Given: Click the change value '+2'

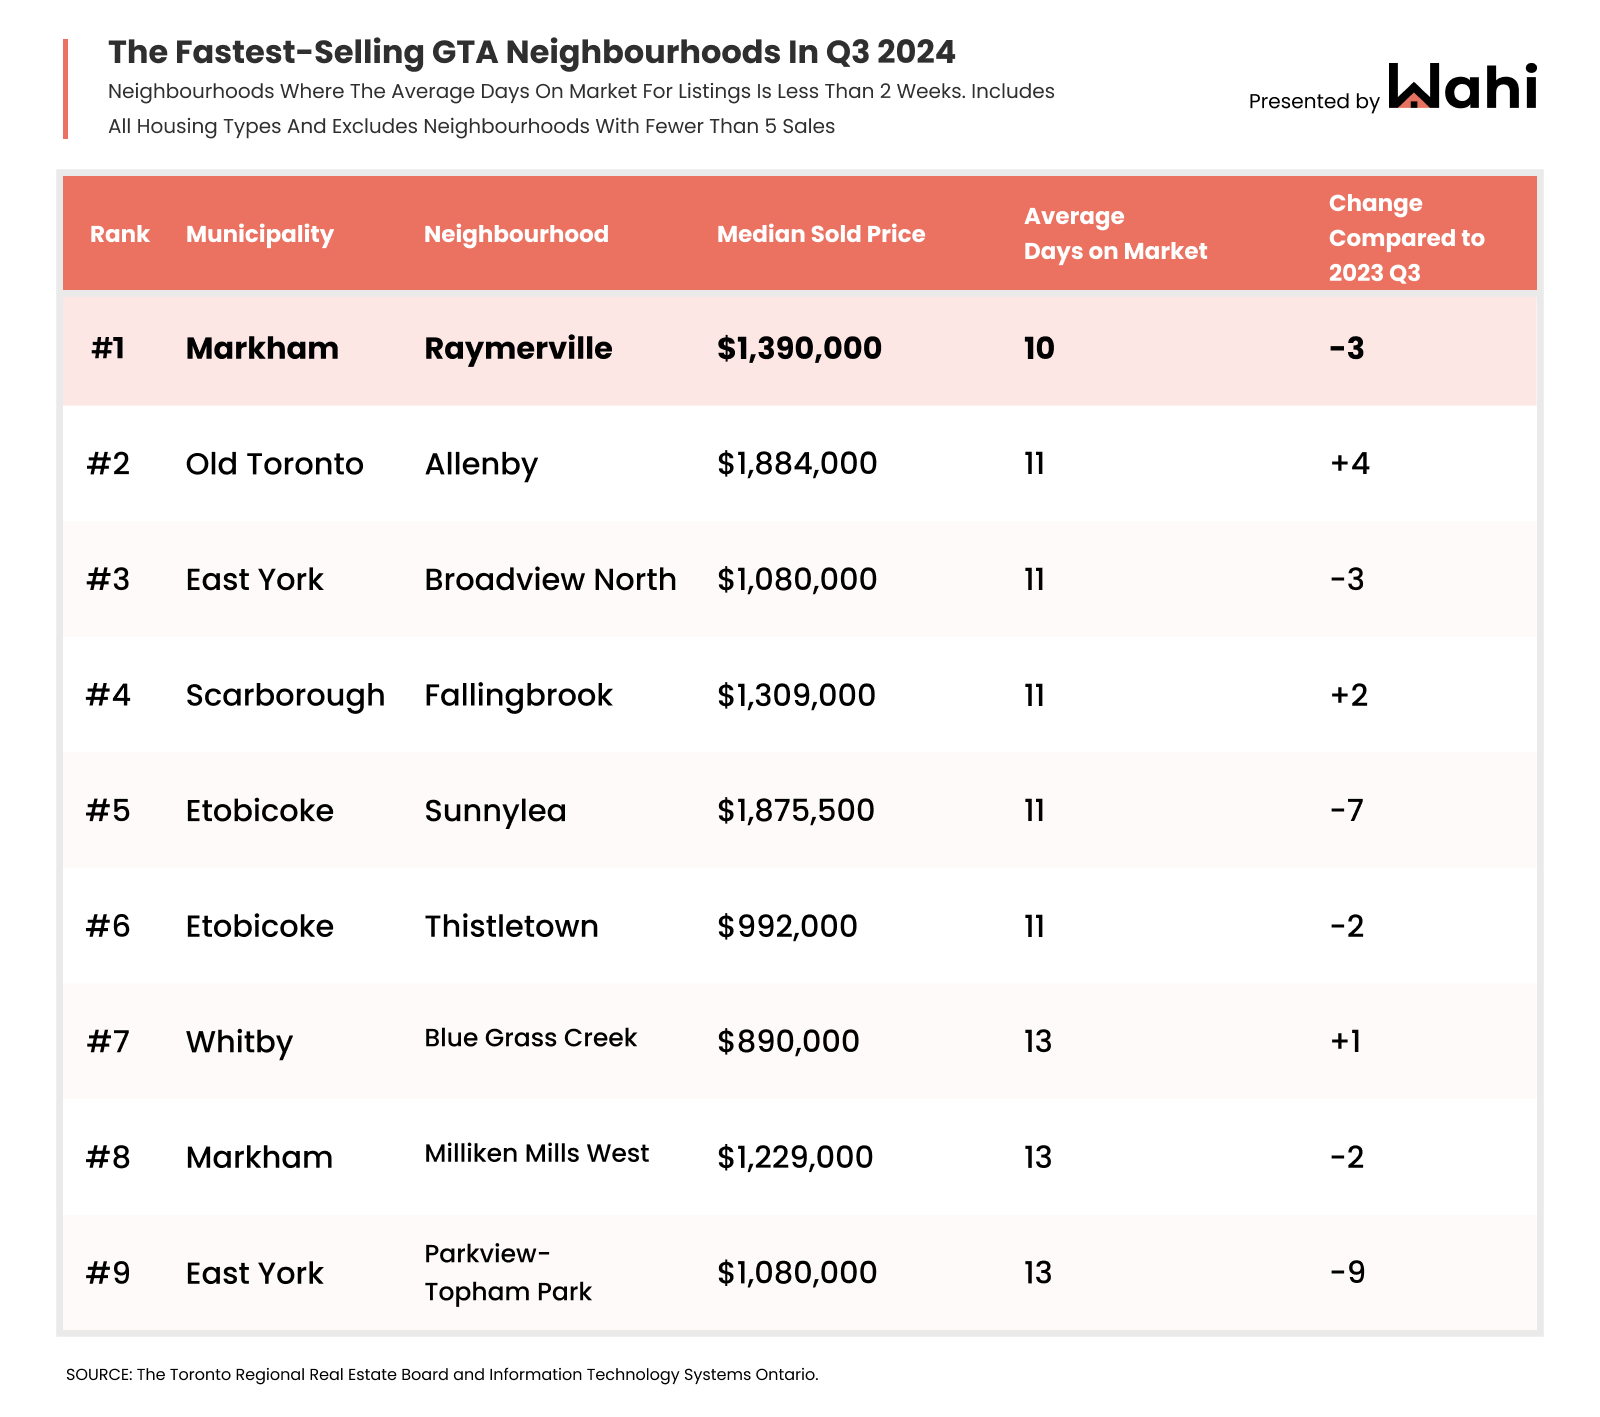Looking at the screenshot, I should [1349, 695].
